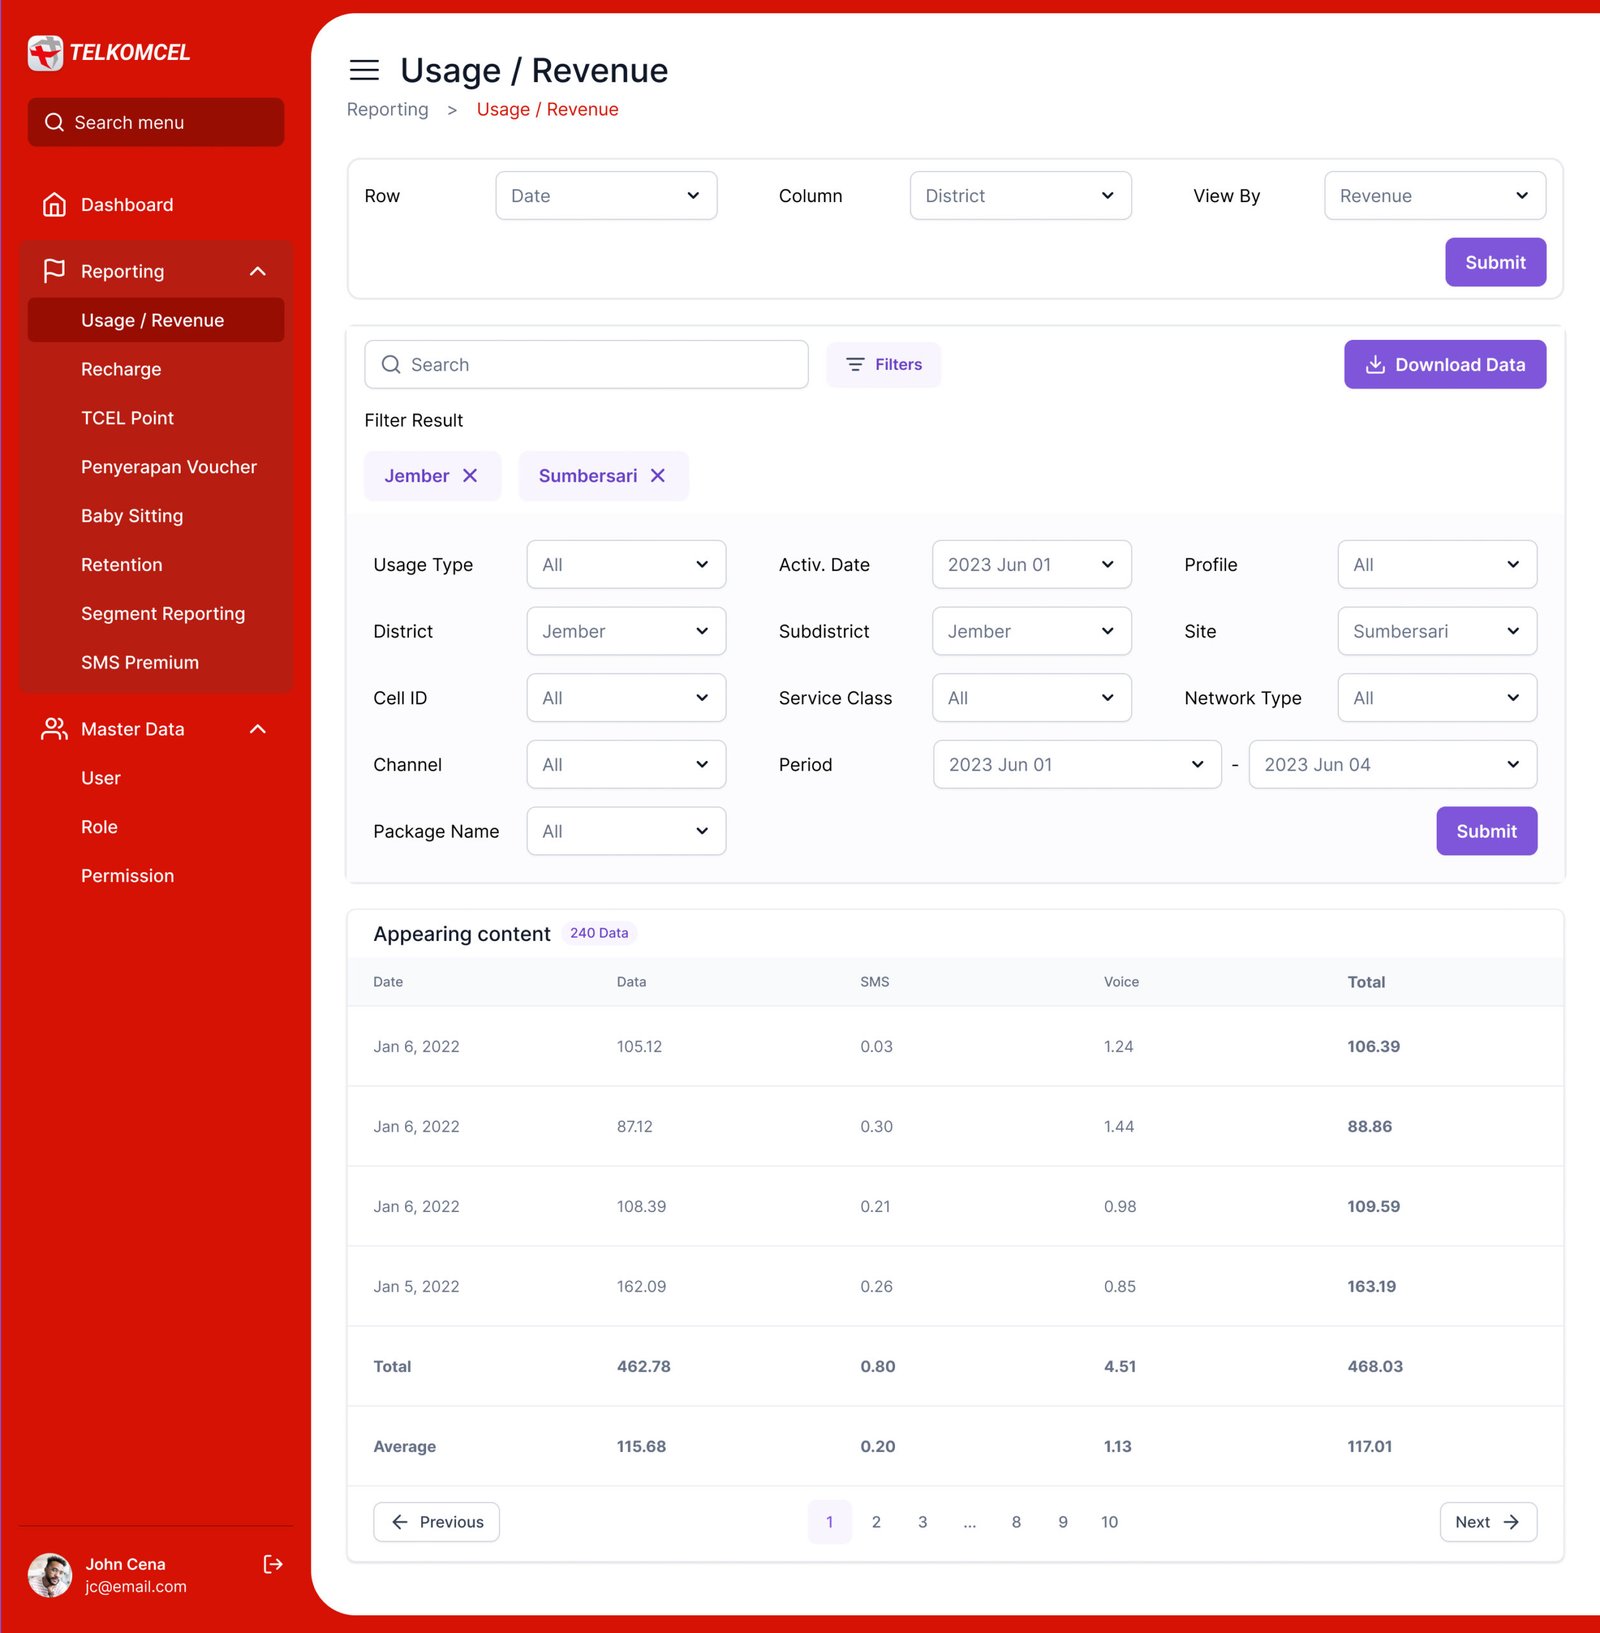Open the Dashboard home icon
This screenshot has width=1600, height=1633.
[x=54, y=205]
